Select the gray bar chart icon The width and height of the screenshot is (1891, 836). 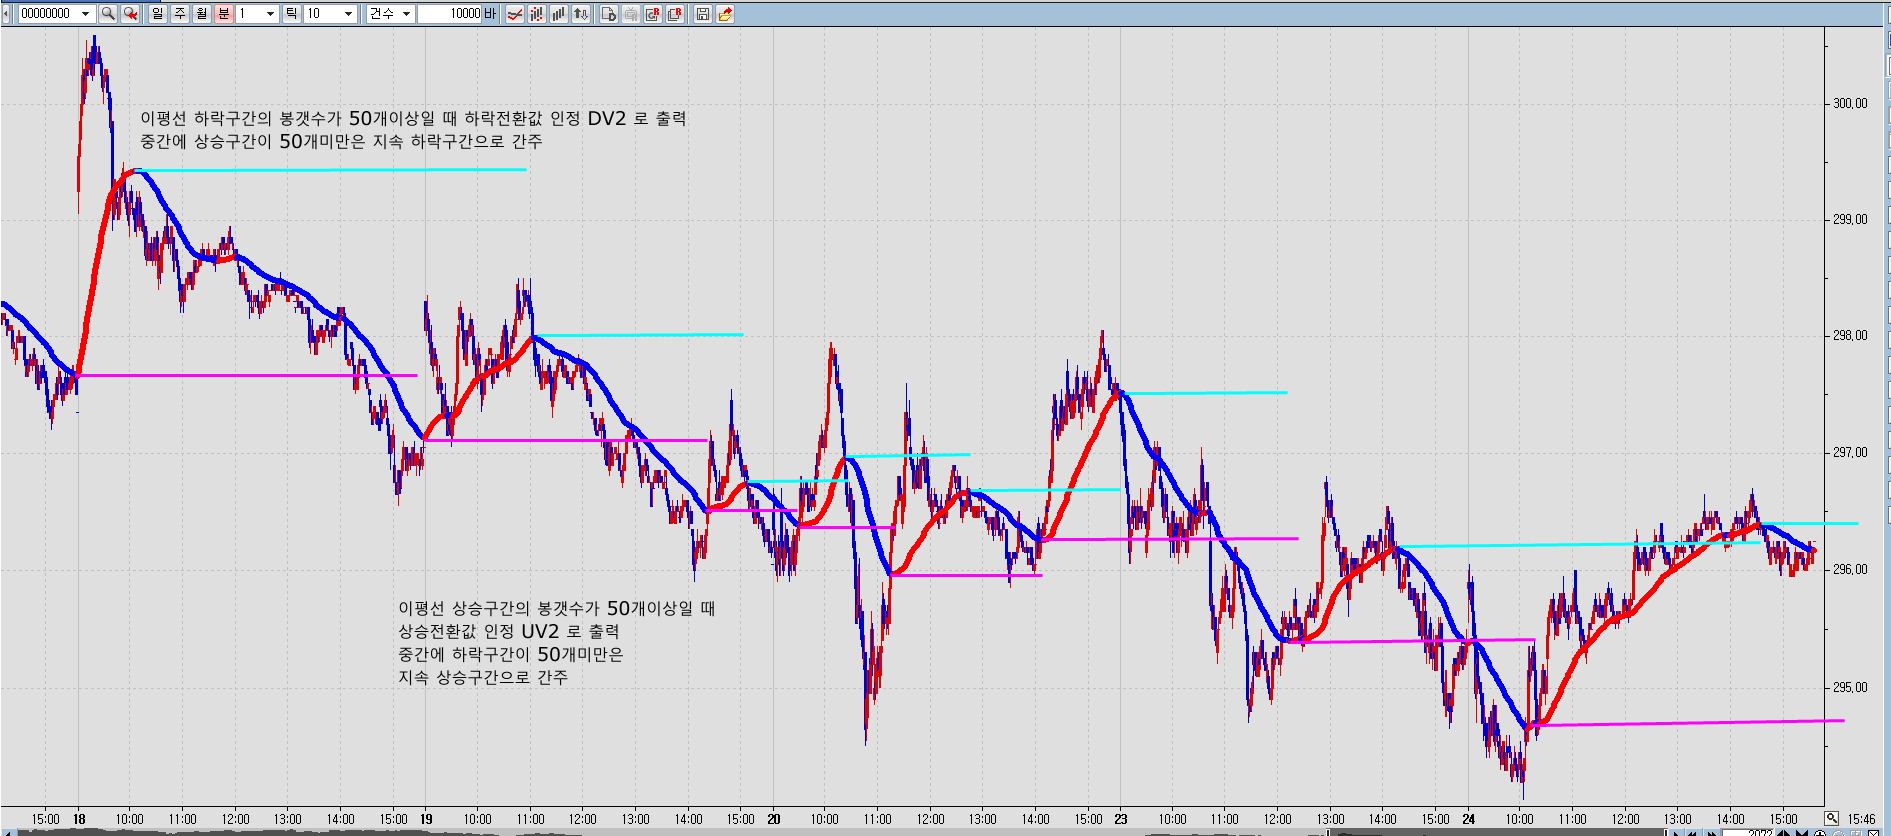(559, 14)
